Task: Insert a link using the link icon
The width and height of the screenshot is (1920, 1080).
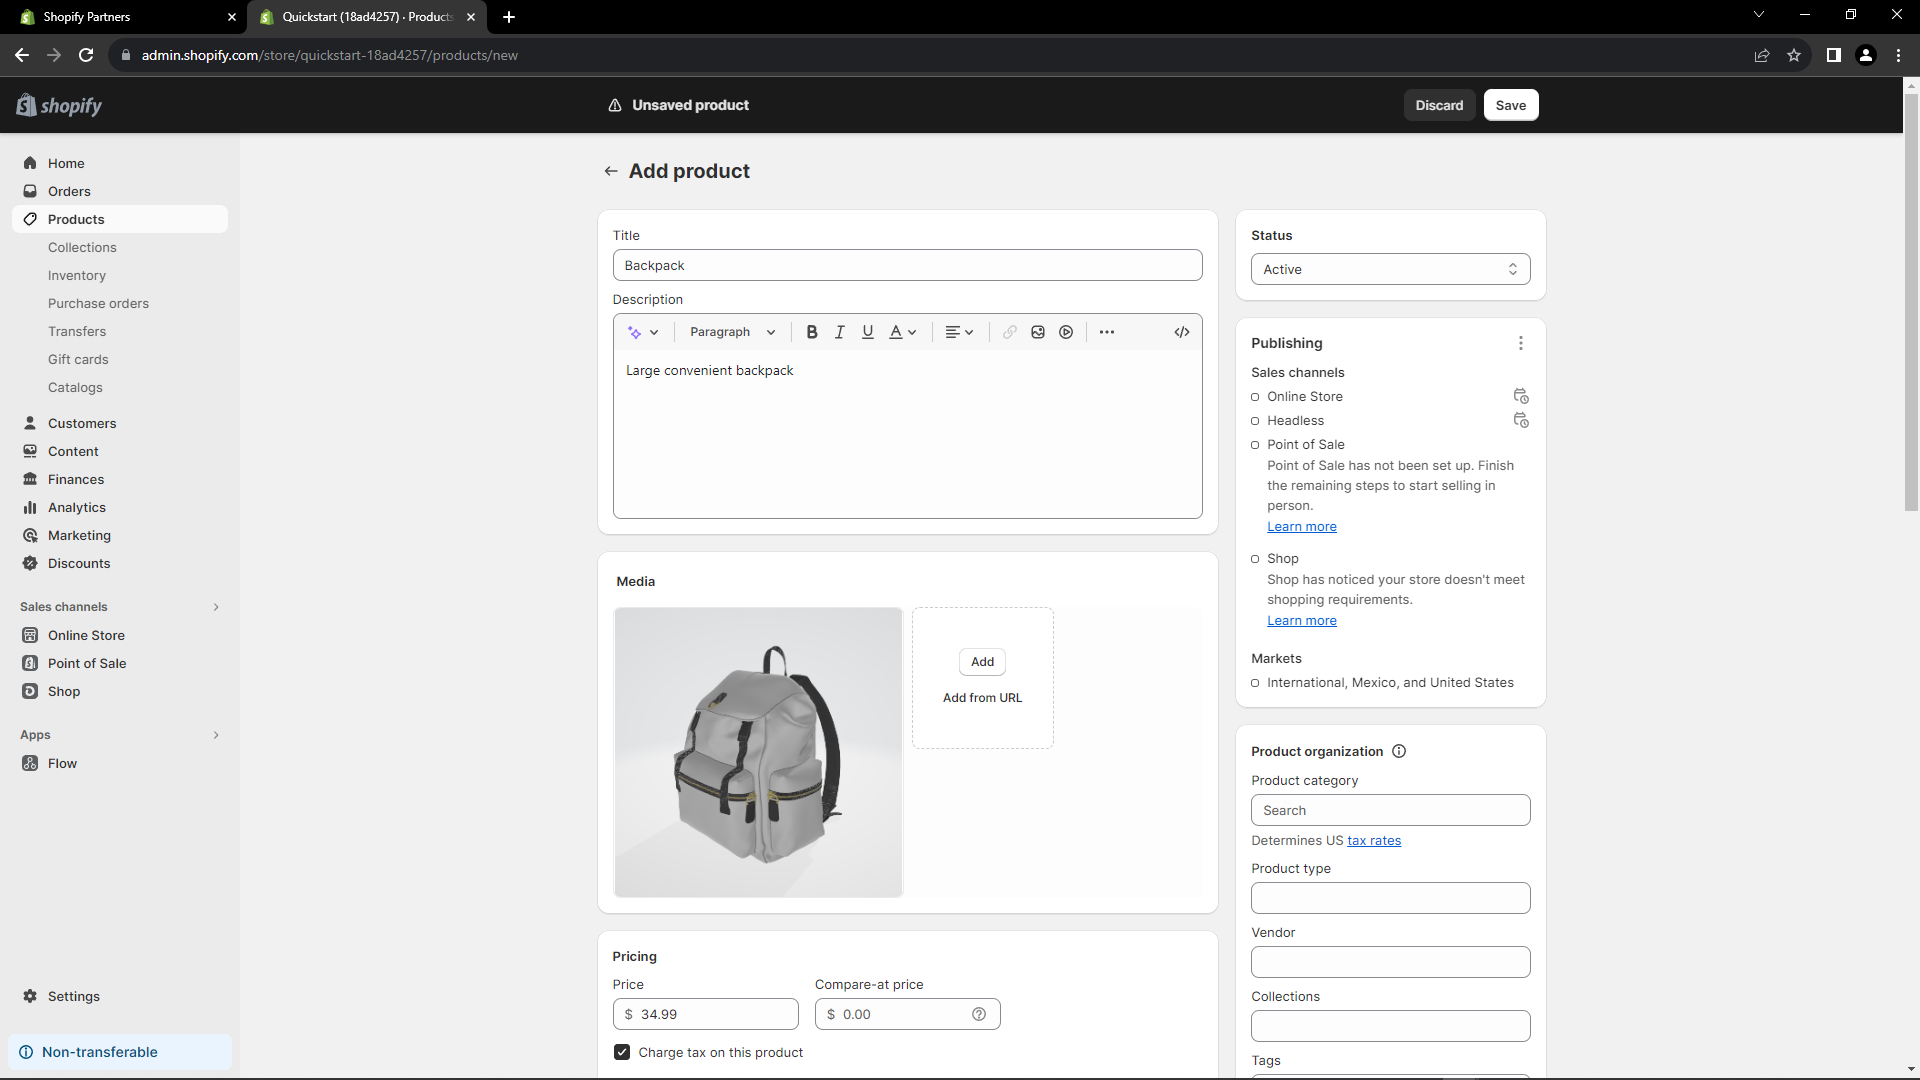Action: (x=1009, y=331)
